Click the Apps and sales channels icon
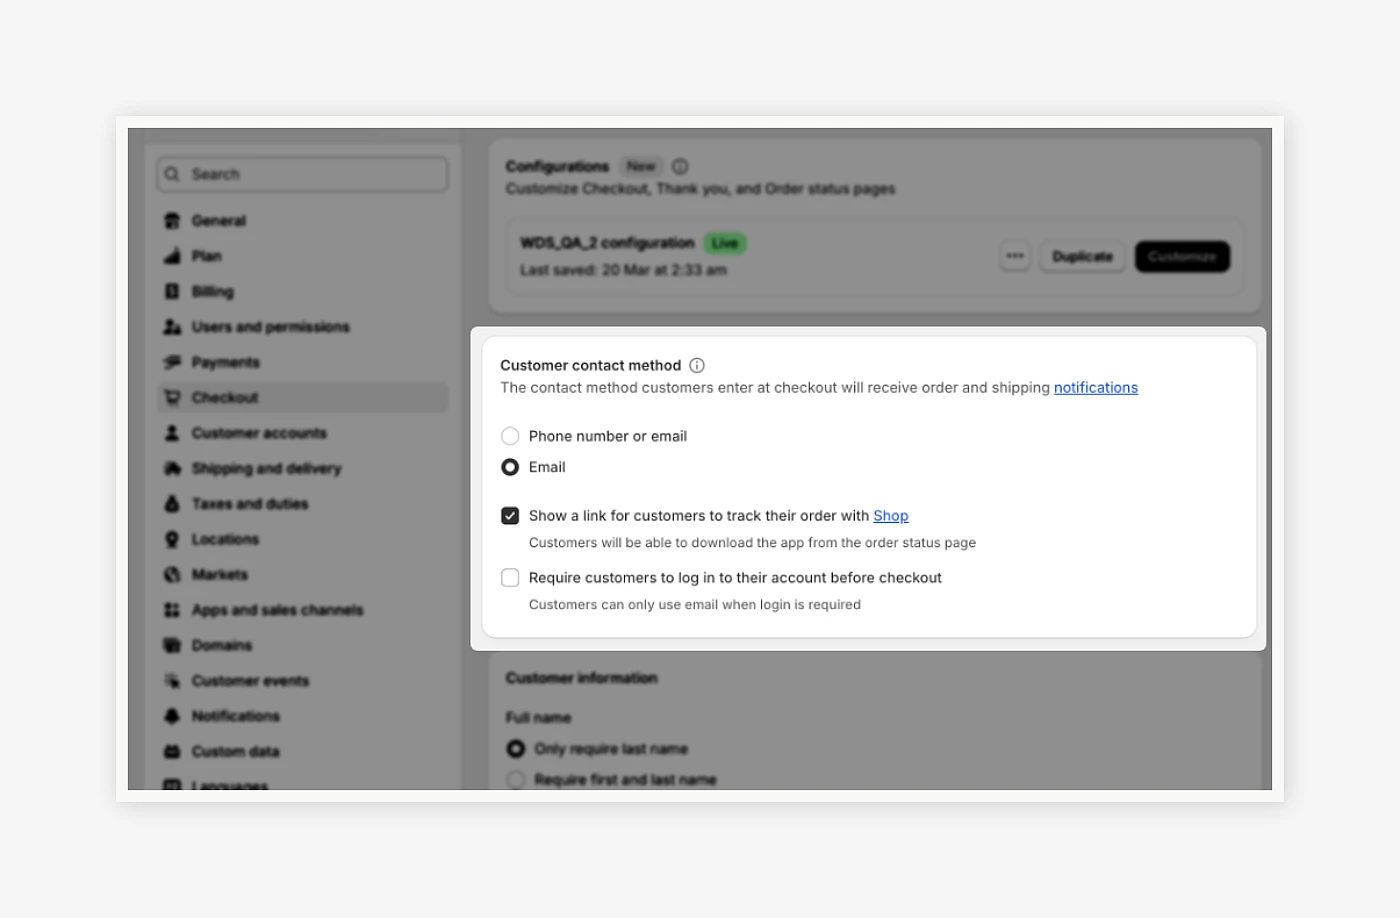 pyautogui.click(x=172, y=610)
